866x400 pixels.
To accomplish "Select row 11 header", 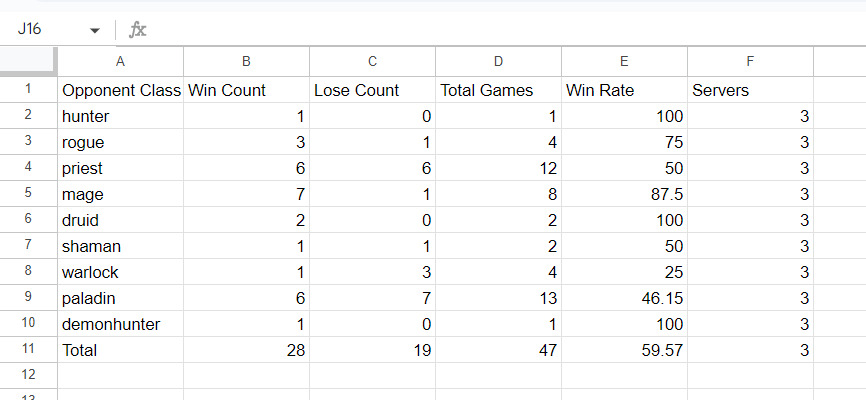I will pyautogui.click(x=28, y=350).
